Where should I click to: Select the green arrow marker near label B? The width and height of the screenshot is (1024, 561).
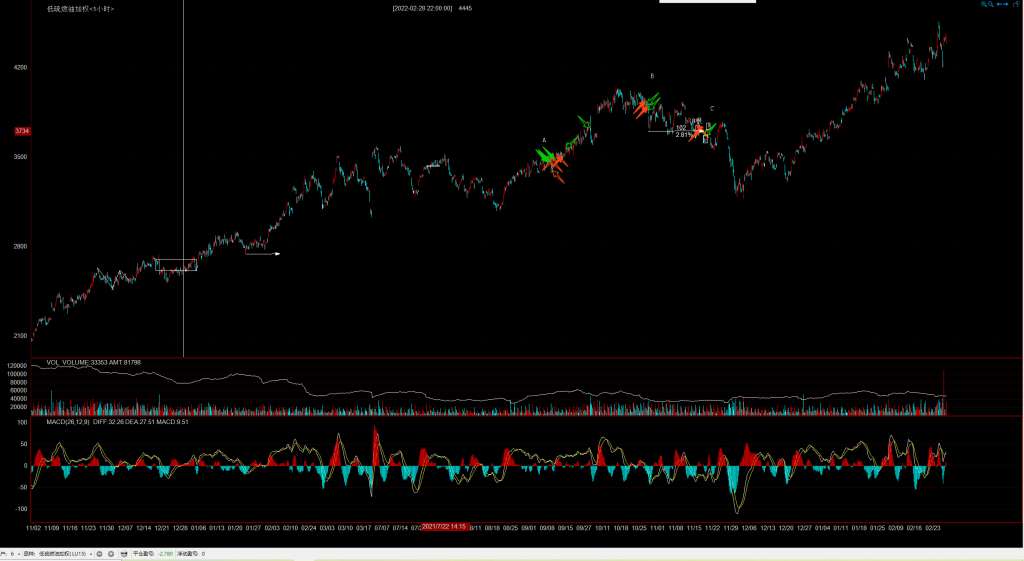tap(653, 99)
